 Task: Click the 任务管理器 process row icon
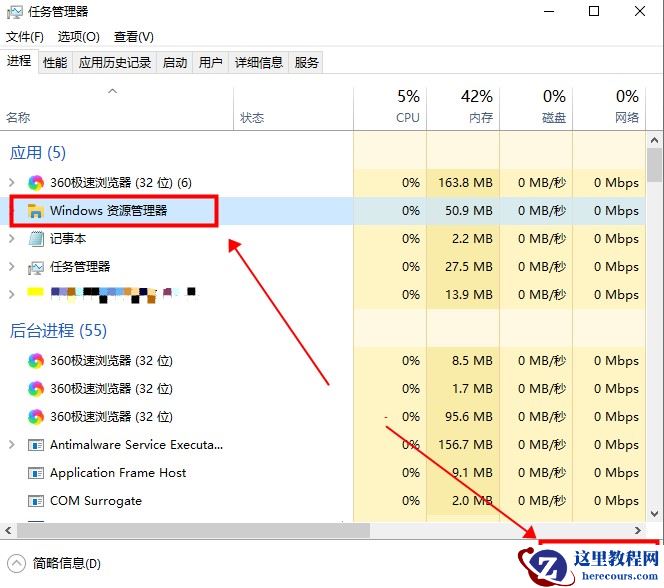[x=36, y=267]
